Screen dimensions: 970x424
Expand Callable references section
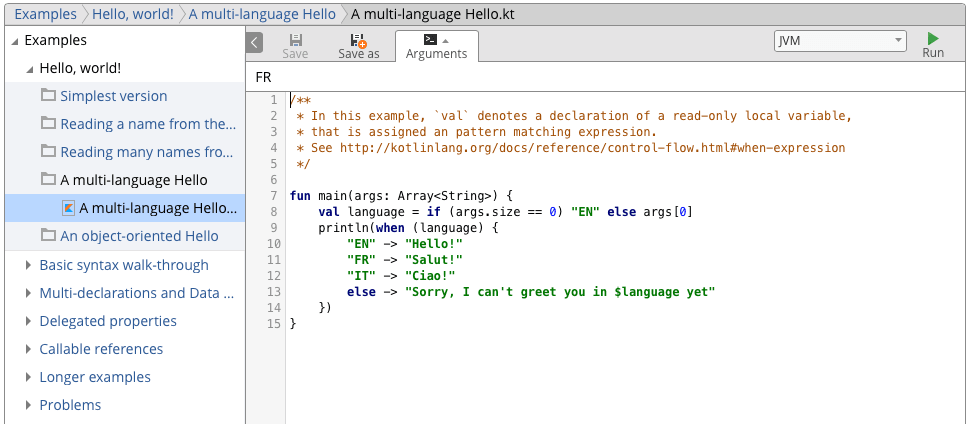click(28, 349)
